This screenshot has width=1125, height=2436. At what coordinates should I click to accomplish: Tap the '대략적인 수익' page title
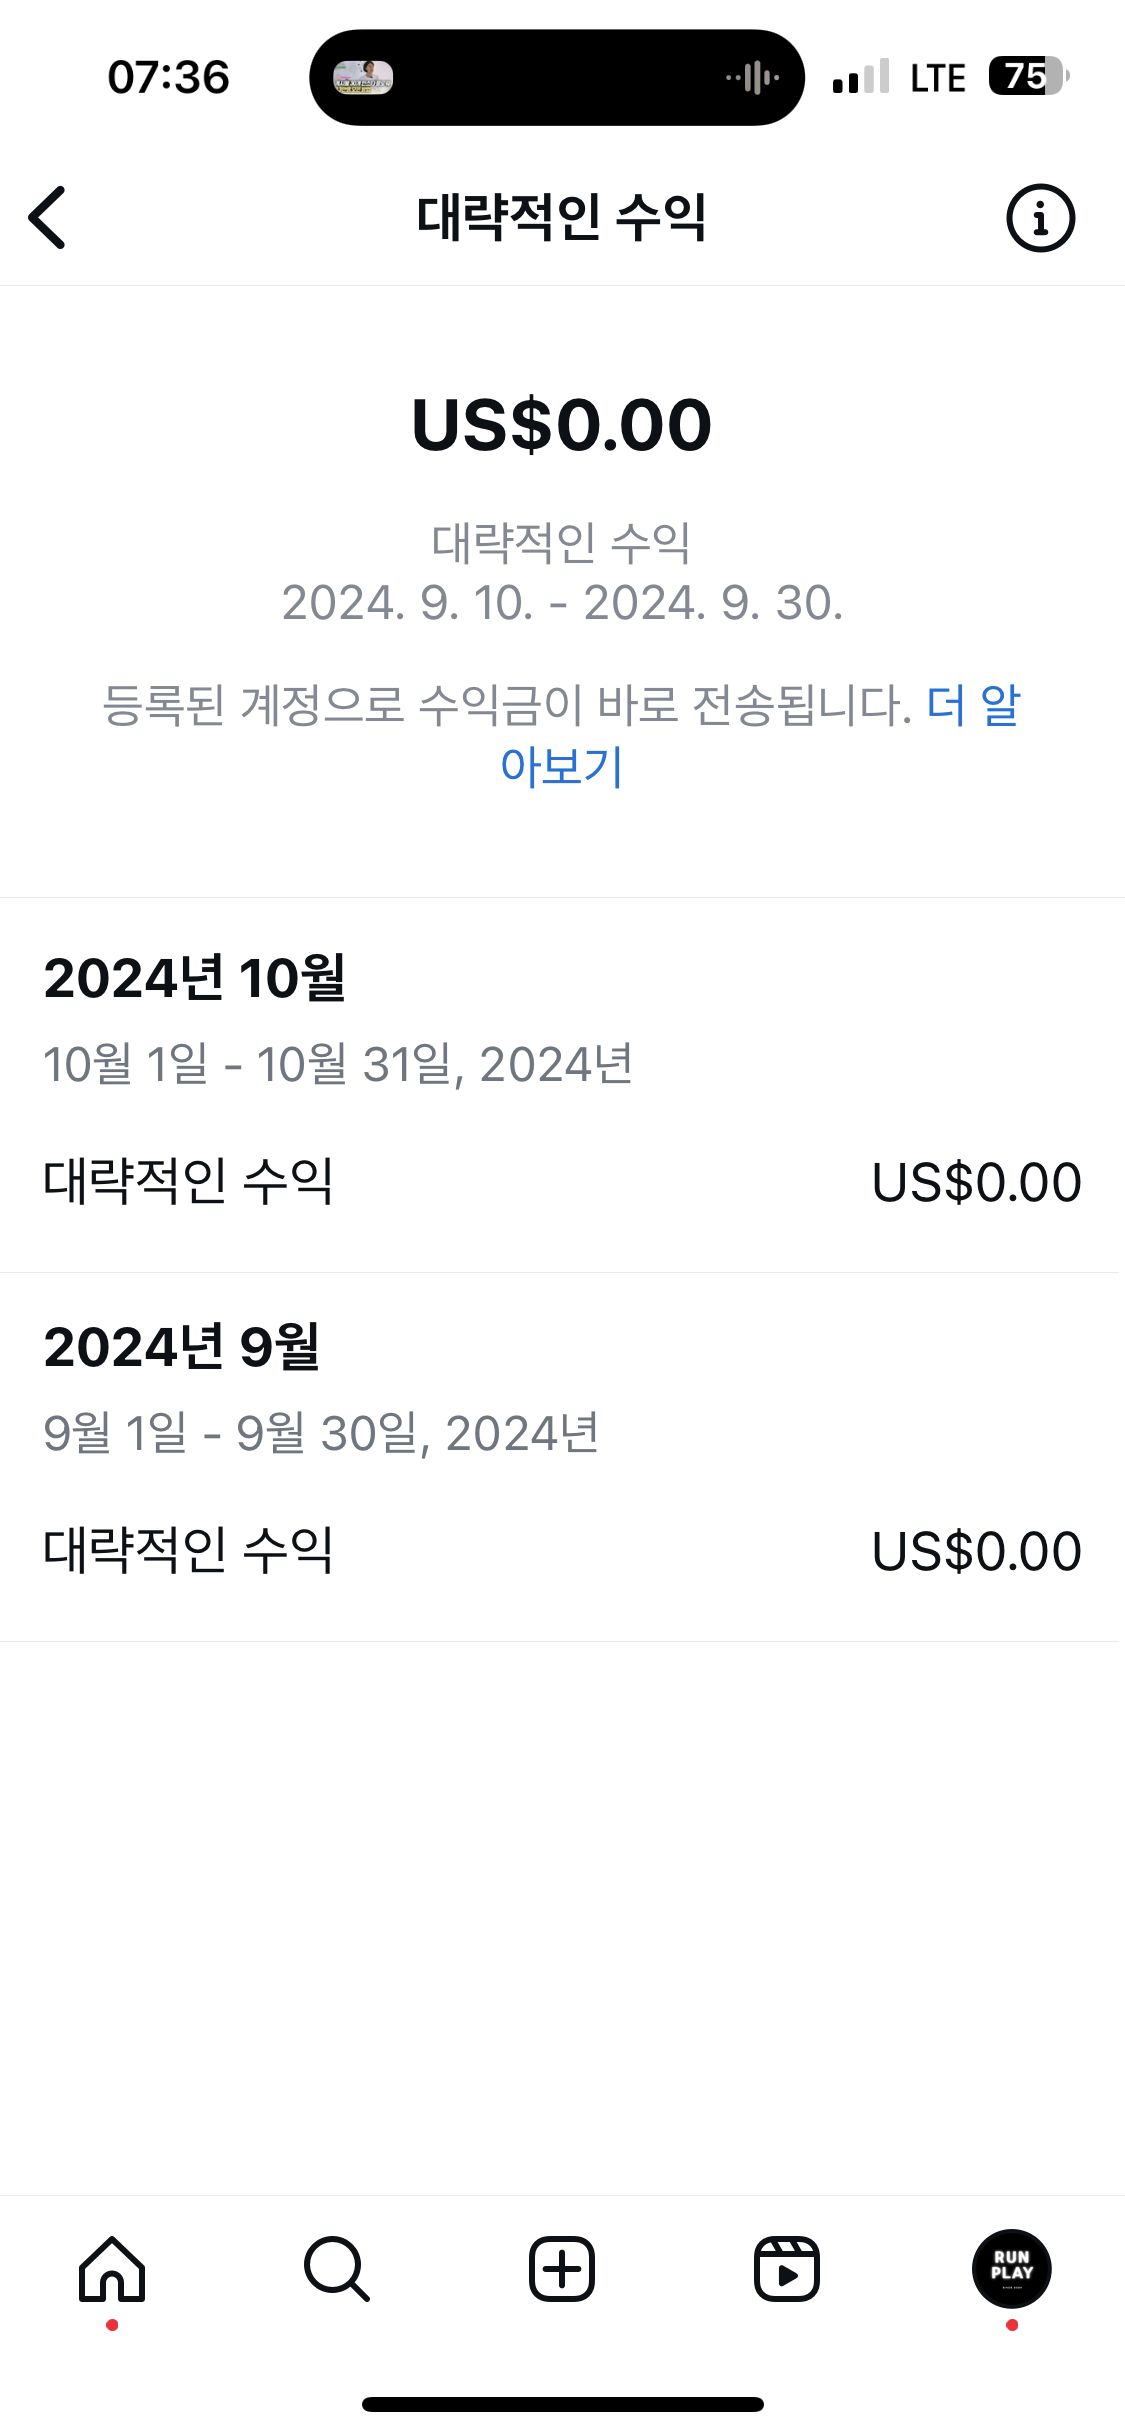[562, 217]
